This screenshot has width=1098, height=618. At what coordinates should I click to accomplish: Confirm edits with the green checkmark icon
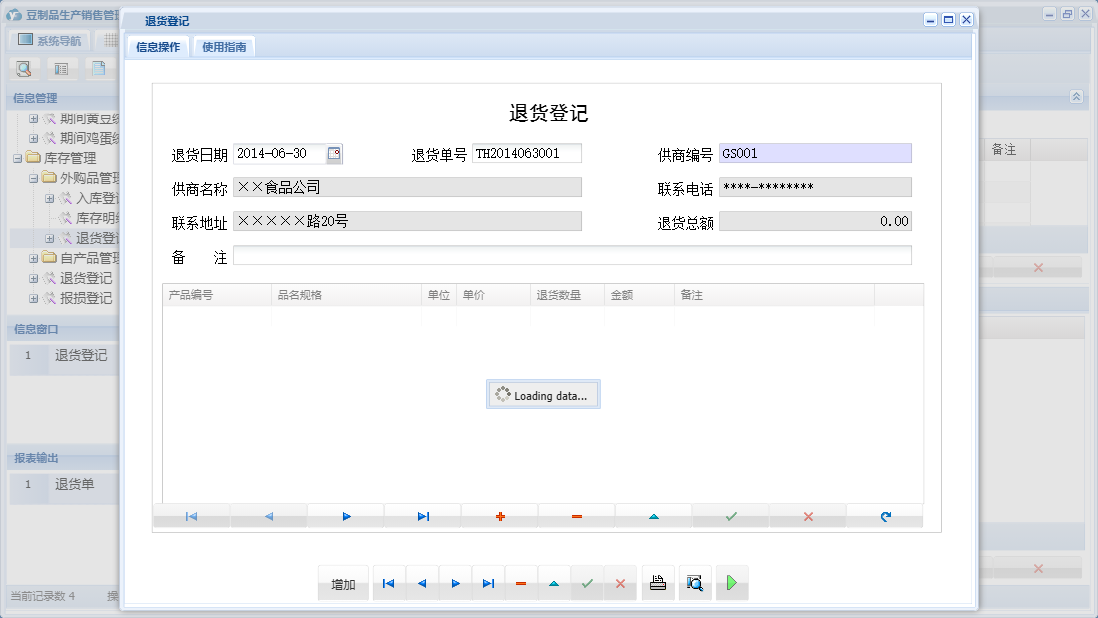(730, 515)
